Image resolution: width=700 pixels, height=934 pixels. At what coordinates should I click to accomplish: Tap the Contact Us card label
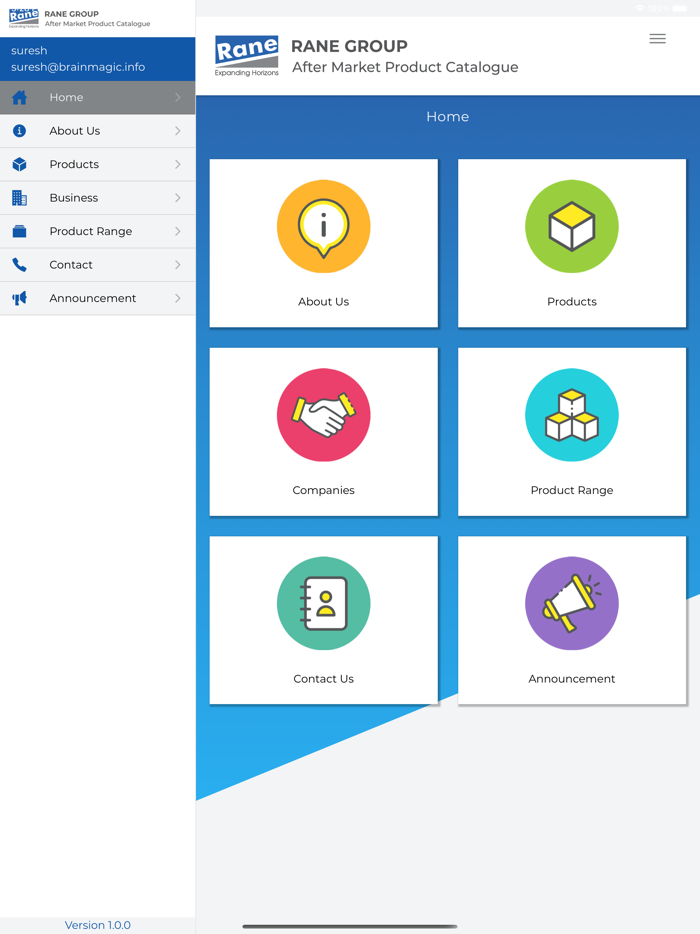pos(323,679)
